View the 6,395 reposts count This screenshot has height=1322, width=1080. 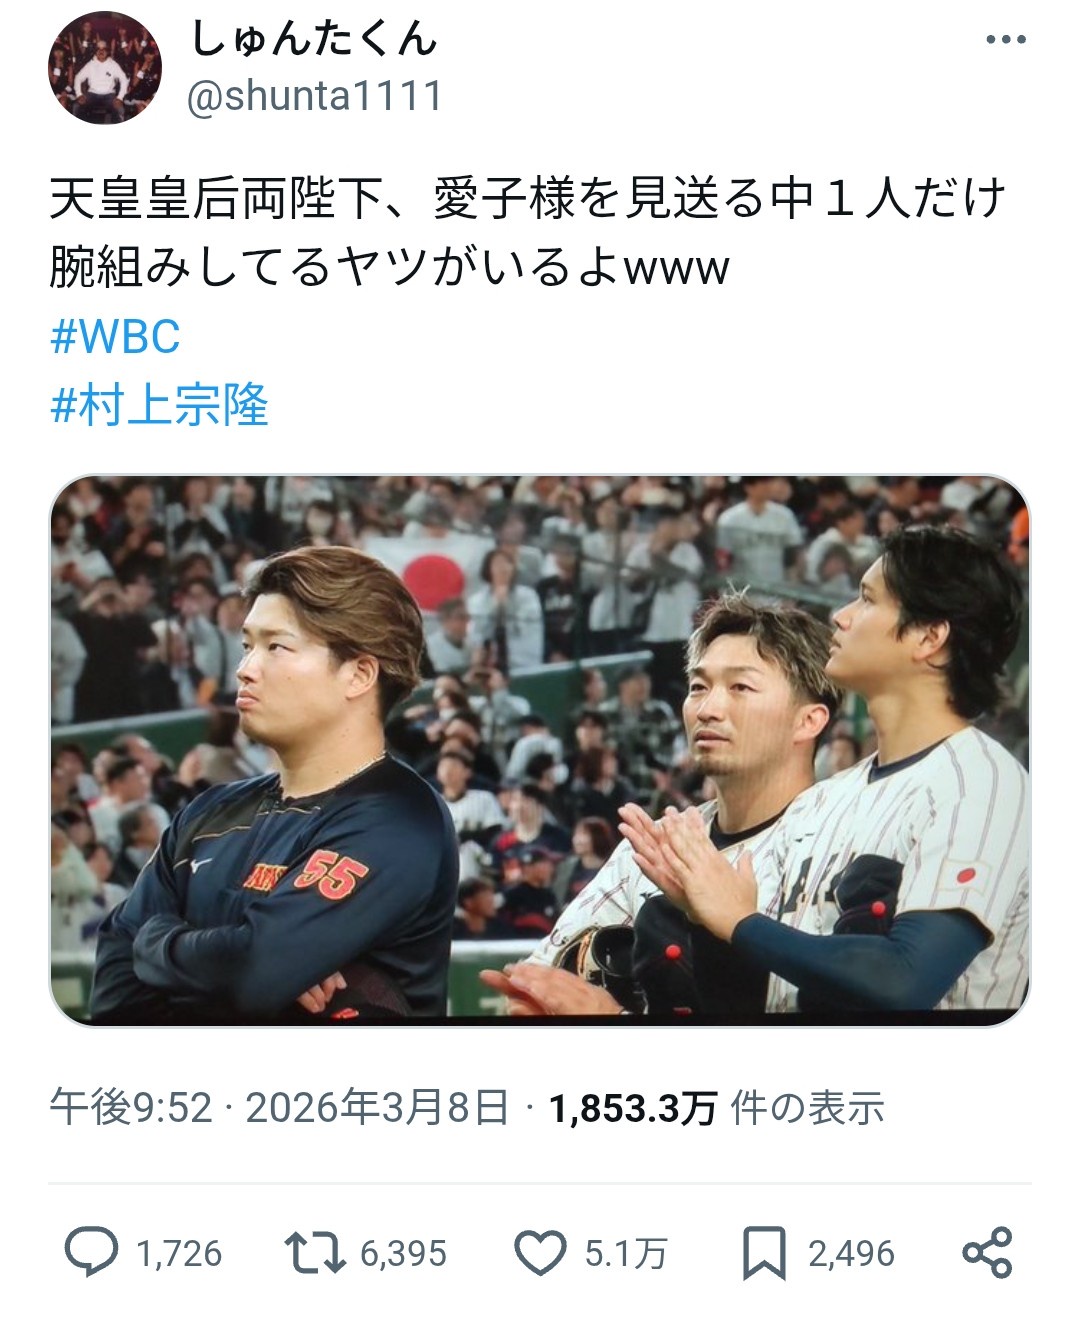coord(403,1254)
